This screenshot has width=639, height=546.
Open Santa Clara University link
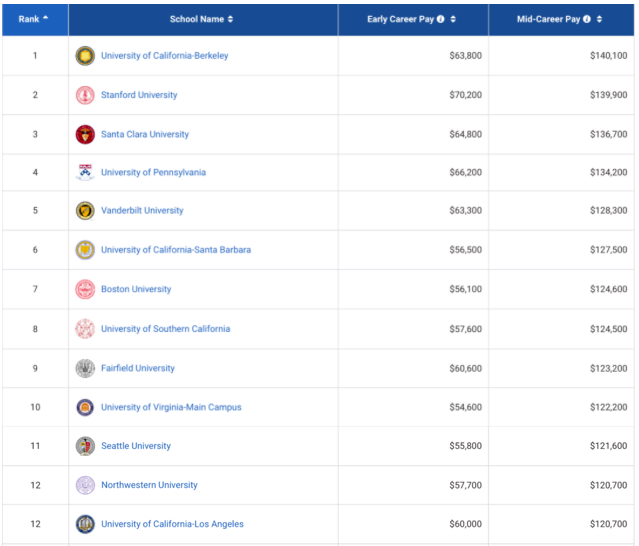pos(145,134)
